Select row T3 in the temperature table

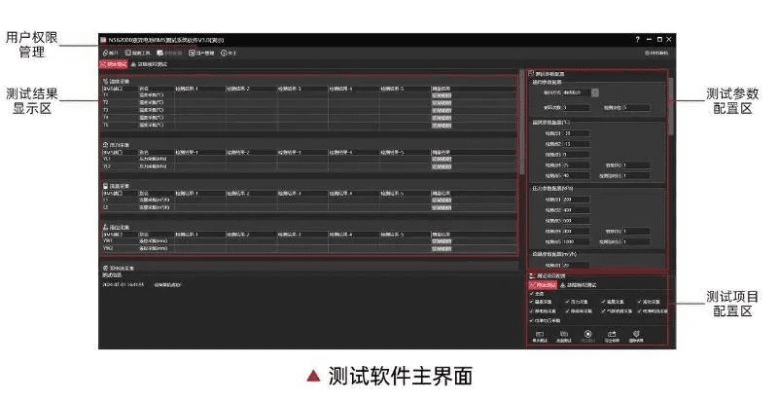pos(309,110)
